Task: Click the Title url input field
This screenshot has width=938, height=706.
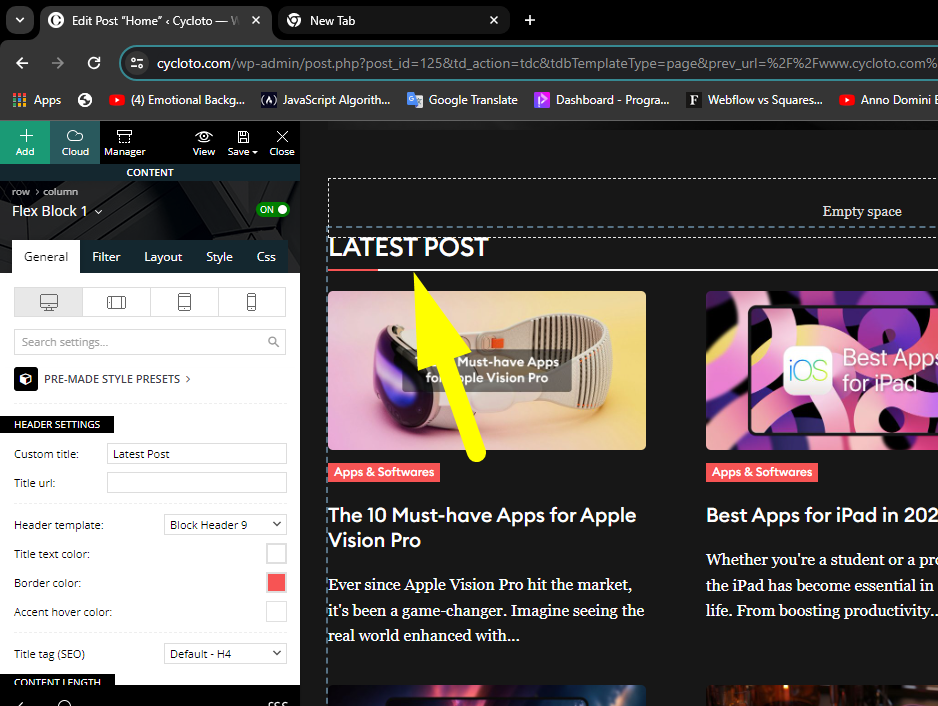Action: 197,482
